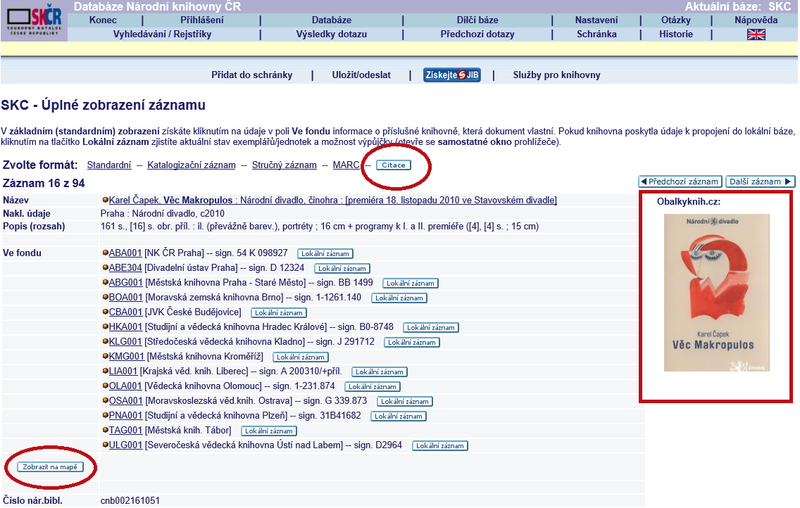Click the bullet icon beside BOA001
The image size is (800, 508).
(x=105, y=297)
